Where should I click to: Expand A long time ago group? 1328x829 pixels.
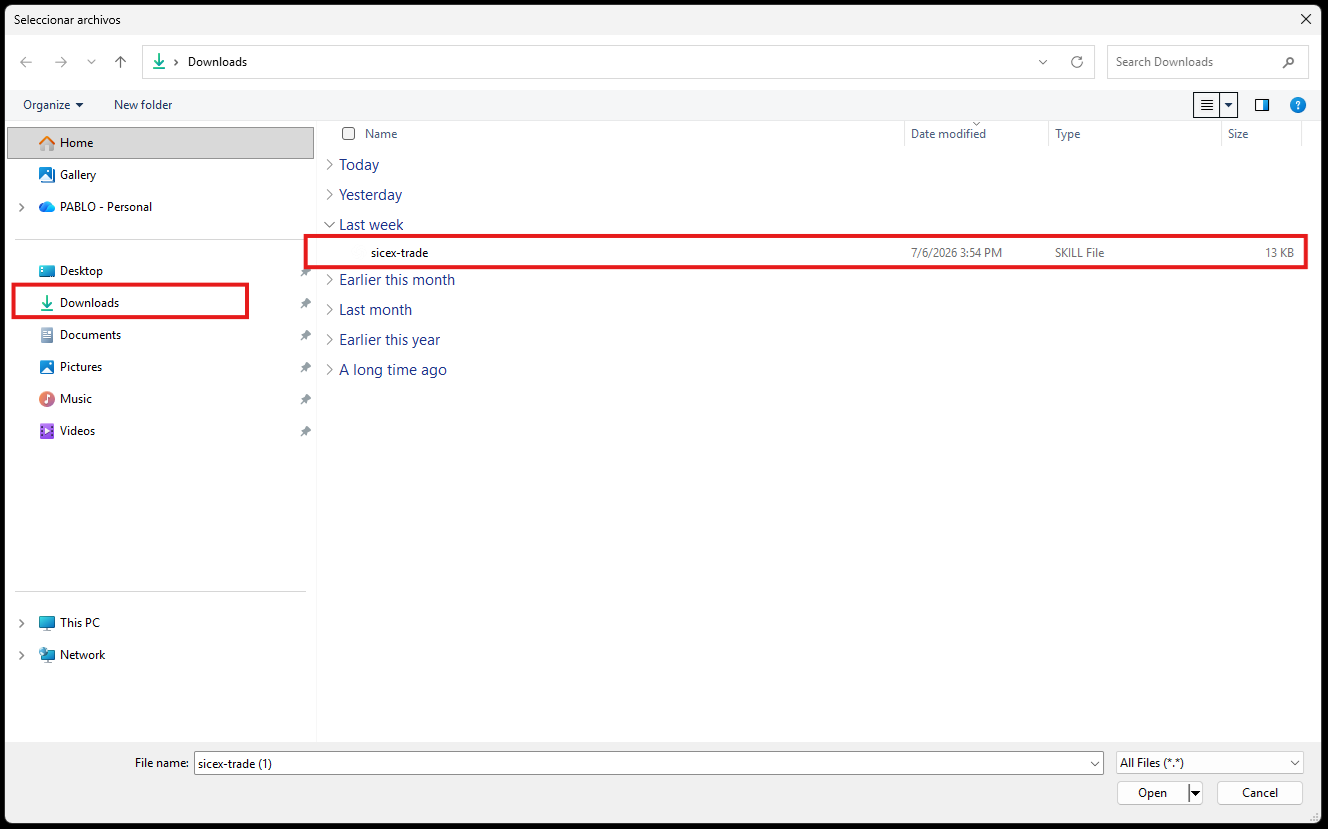coord(330,370)
